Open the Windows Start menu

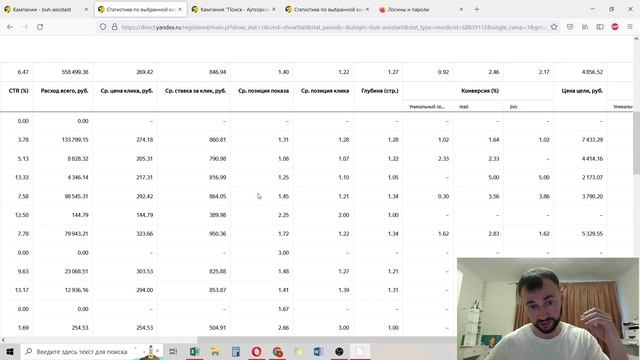pyautogui.click(x=10, y=351)
